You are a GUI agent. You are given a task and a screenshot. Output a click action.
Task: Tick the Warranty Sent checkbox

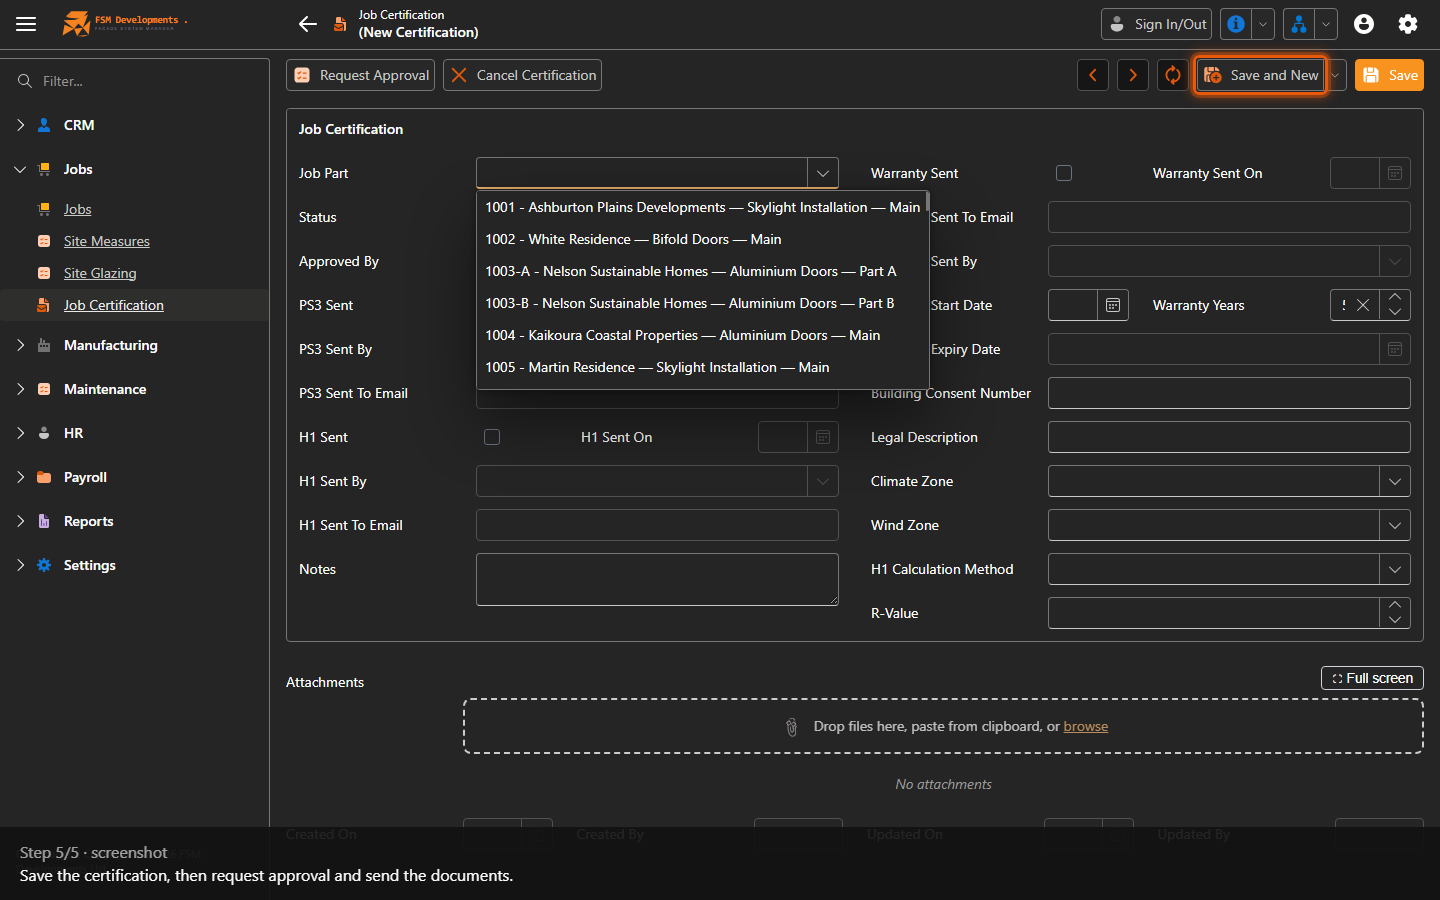tap(1064, 173)
